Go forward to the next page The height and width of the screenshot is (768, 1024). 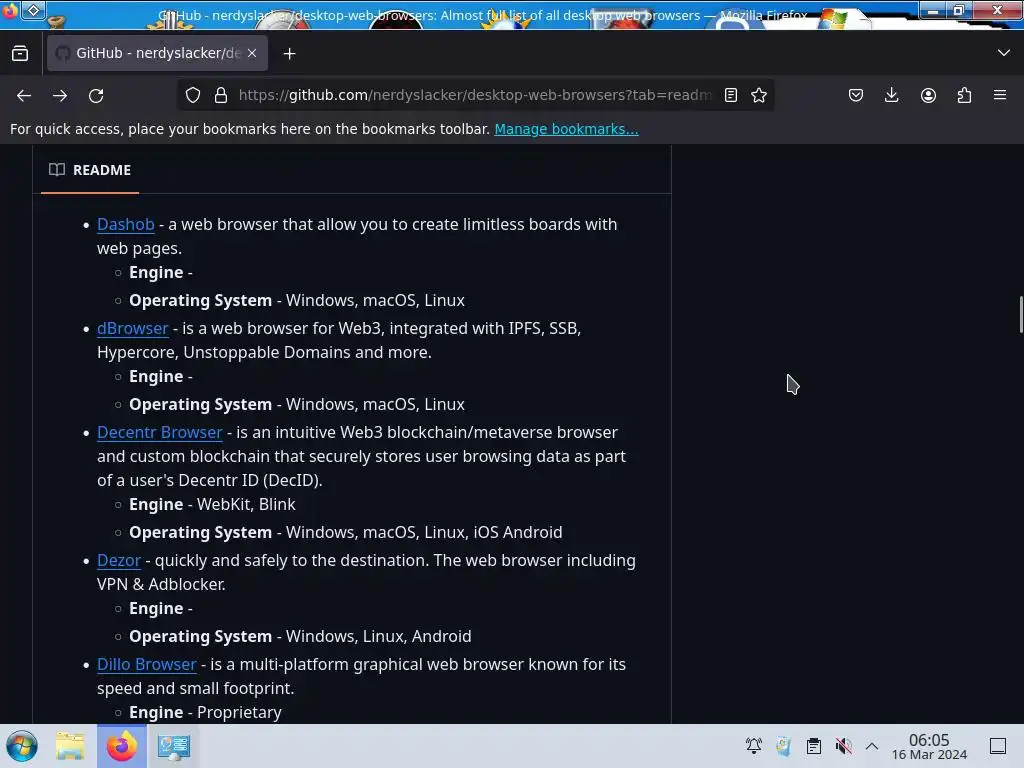click(60, 95)
